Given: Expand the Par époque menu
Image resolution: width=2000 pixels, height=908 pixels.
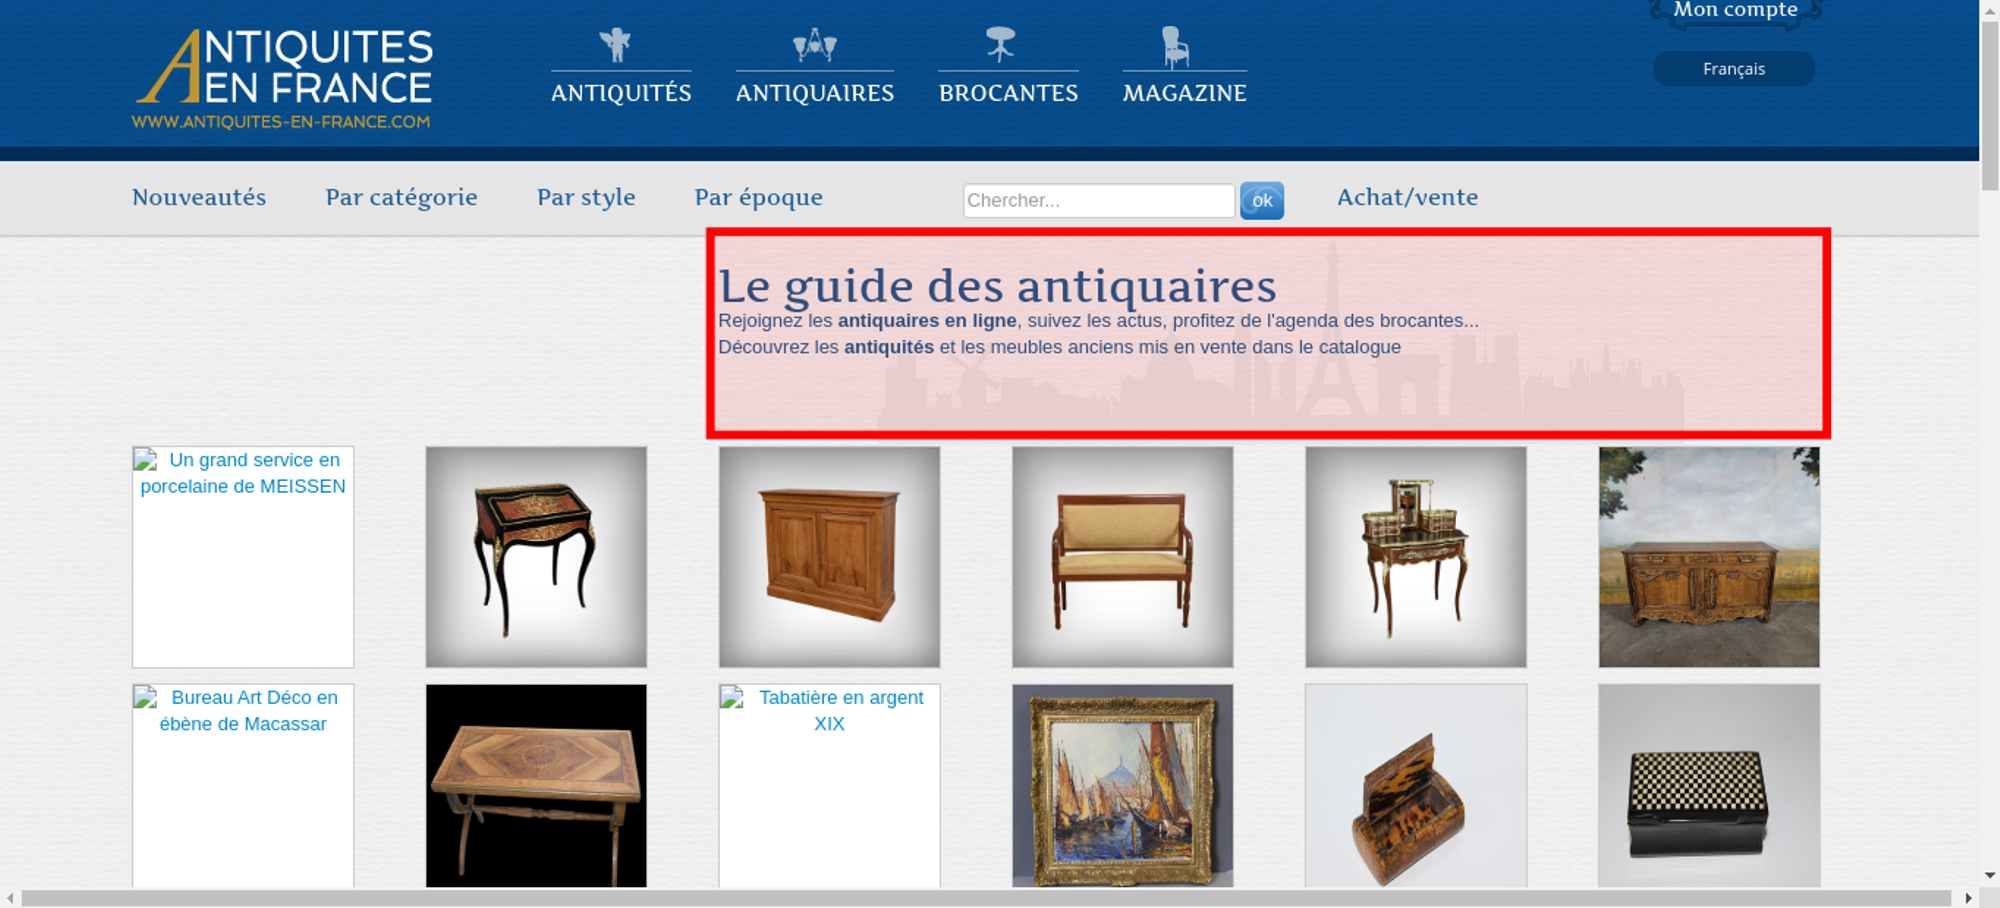Looking at the screenshot, I should point(758,197).
